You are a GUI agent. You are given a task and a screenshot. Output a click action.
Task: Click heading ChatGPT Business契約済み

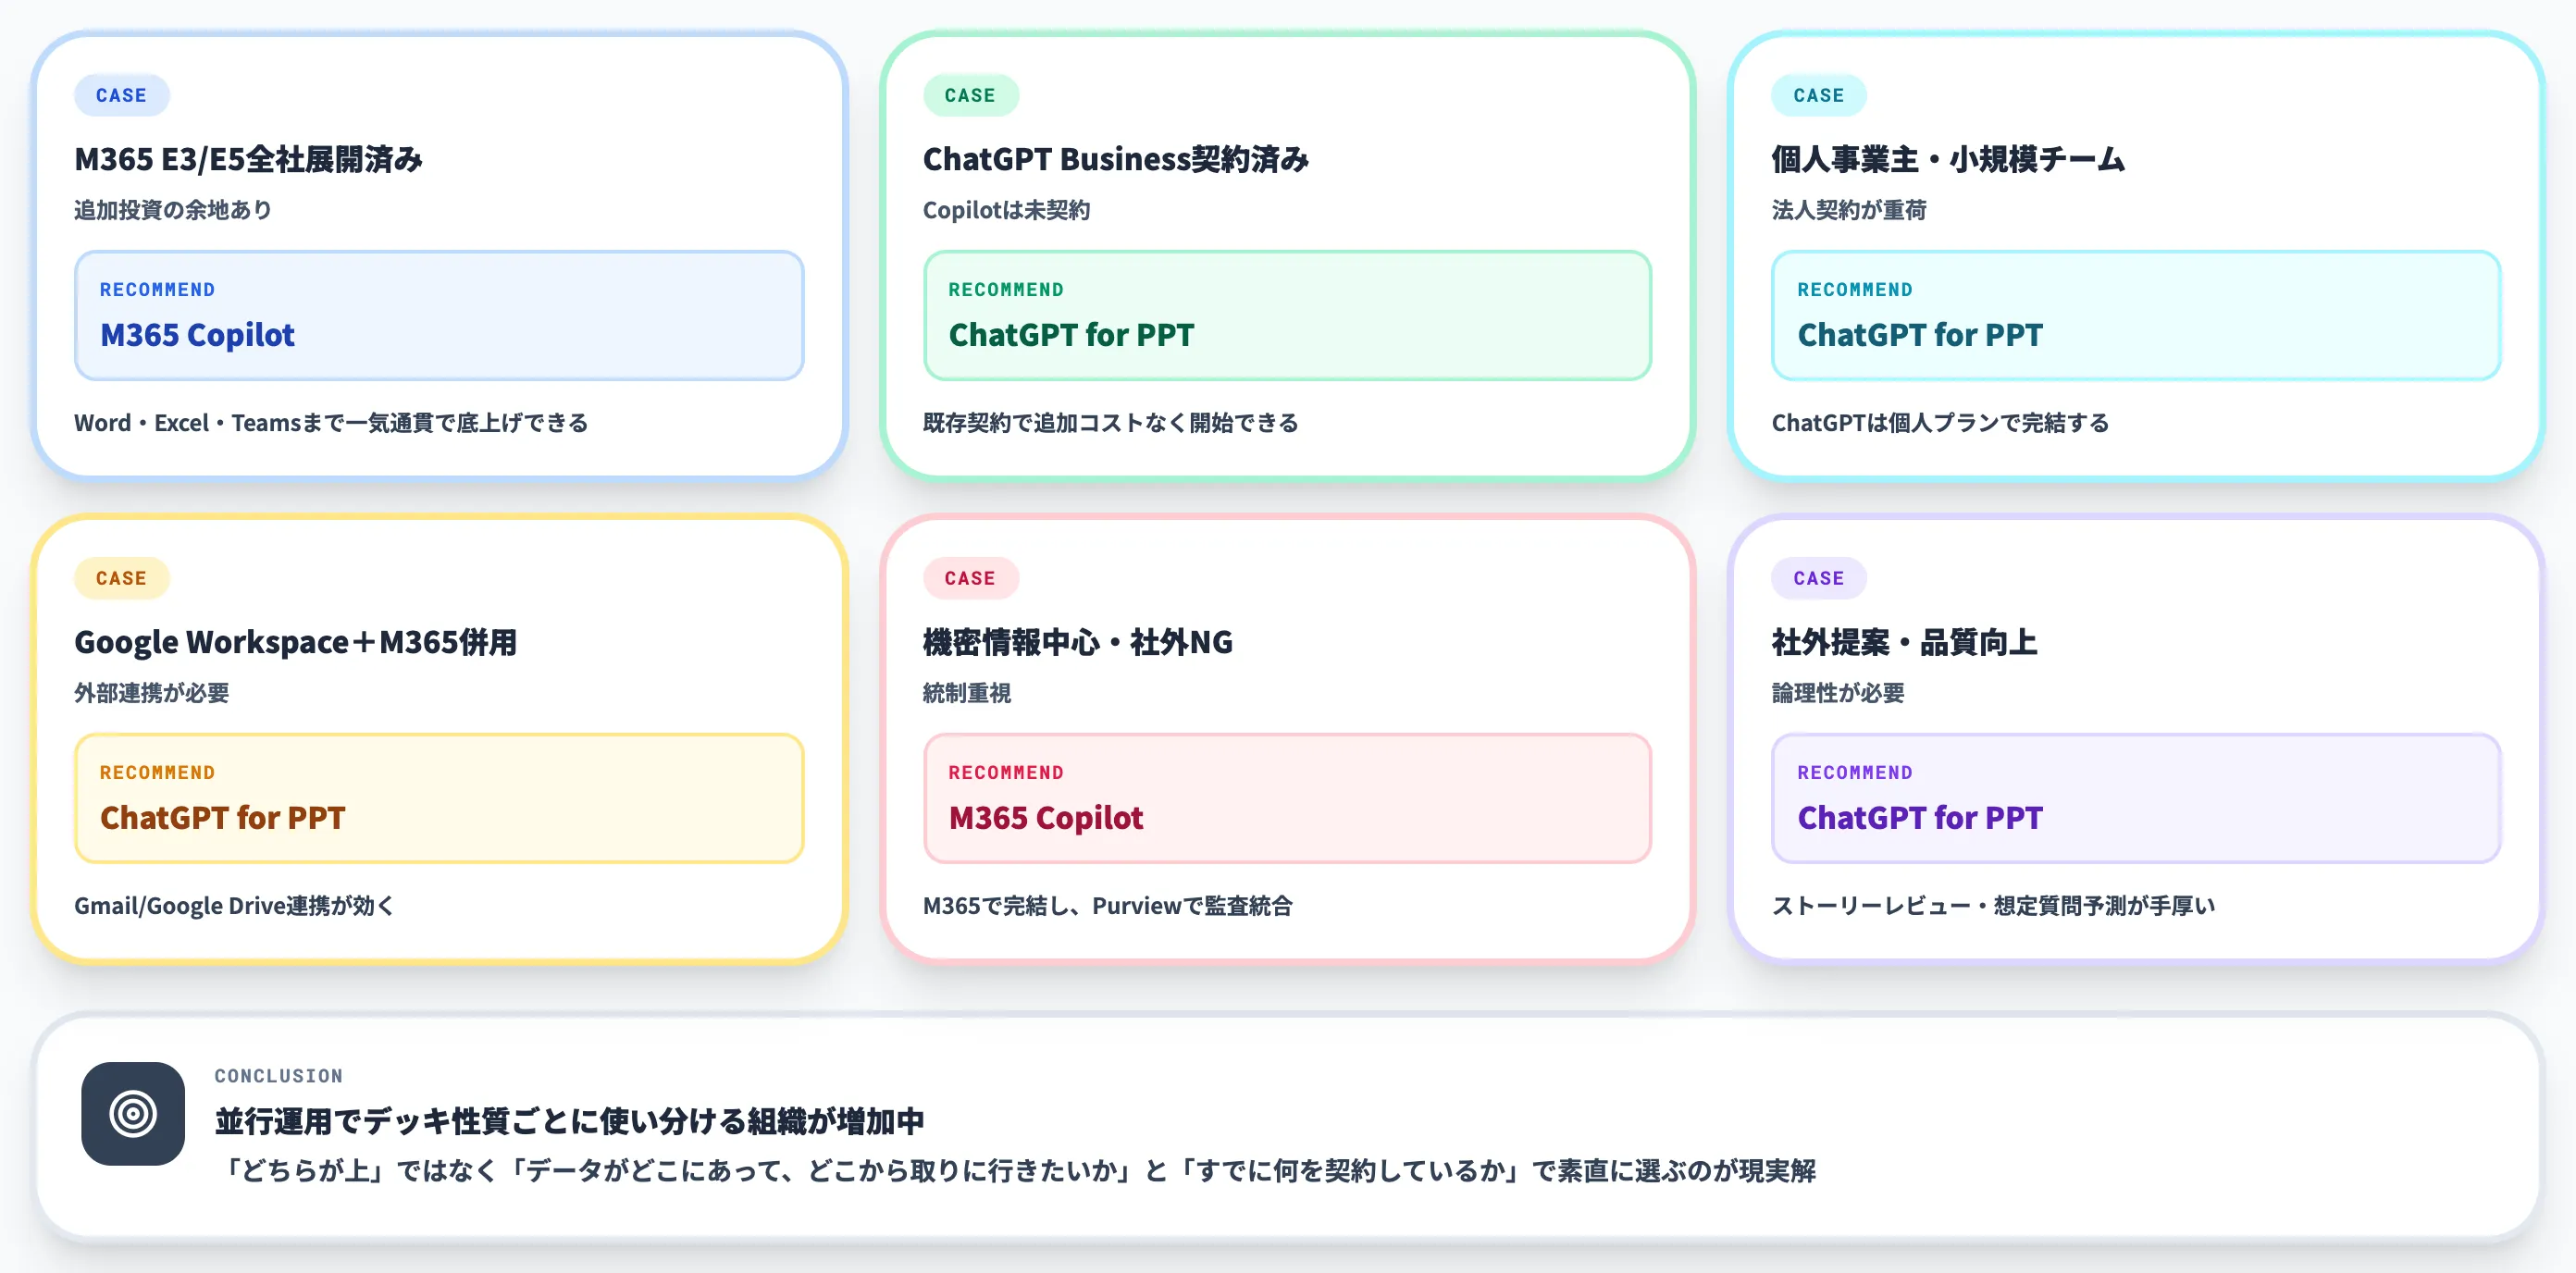(x=1115, y=159)
